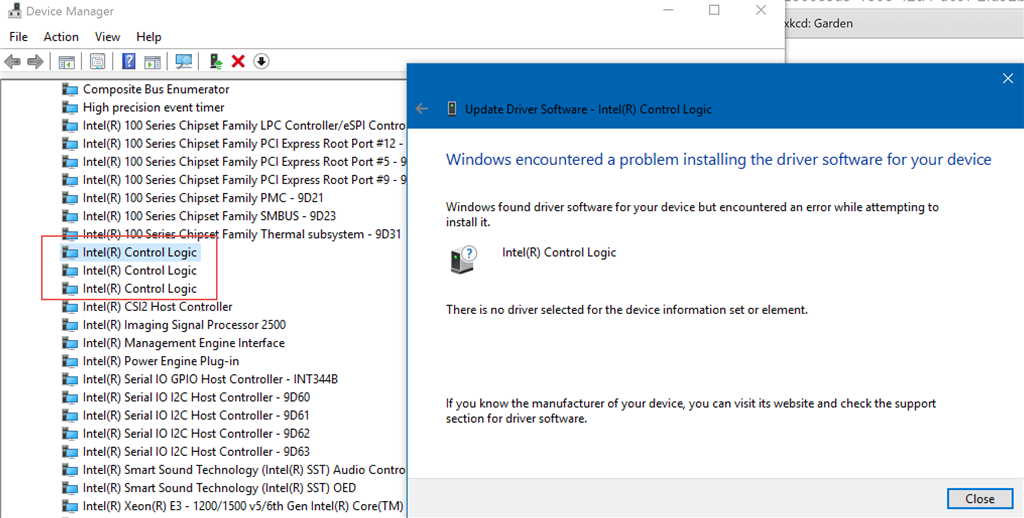Select Serial IO I2C Host Controller - 9D61
Screen dimensions: 1024x518
click(185, 415)
